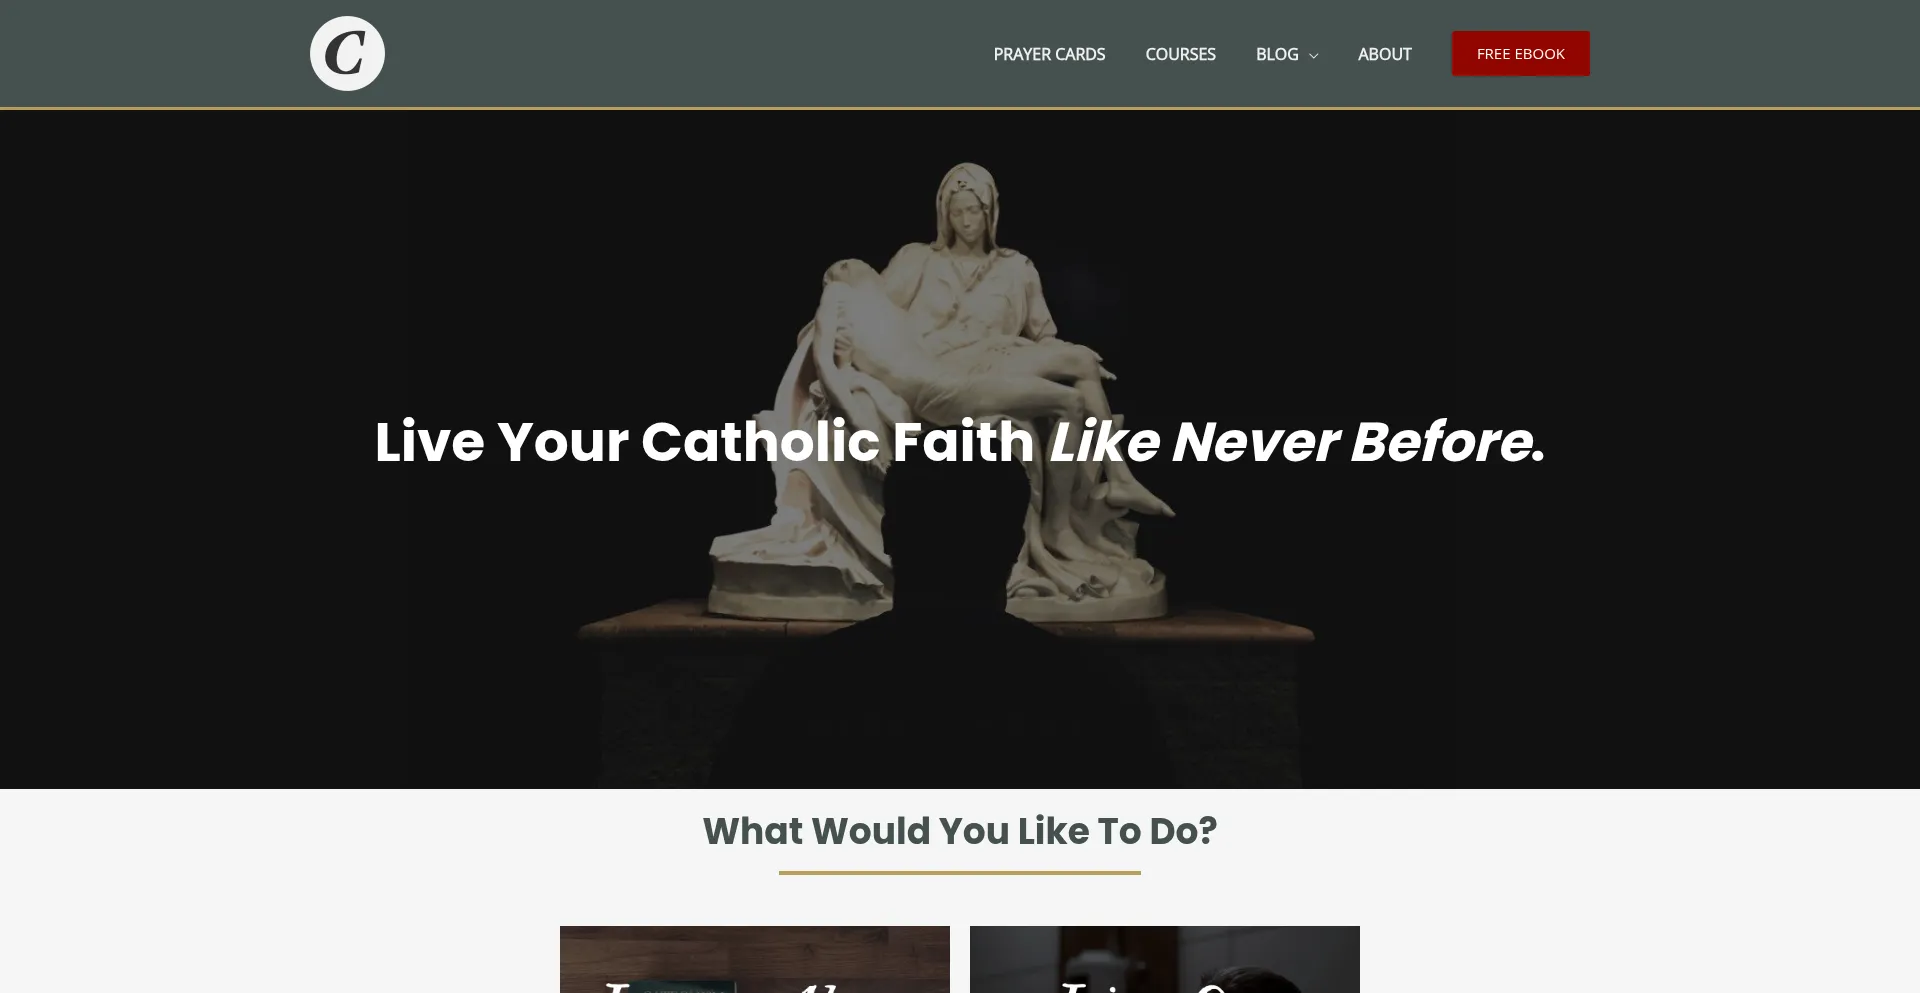Viewport: 1920px width, 993px height.
Task: Open the left card with wooden background
Action: (755, 959)
